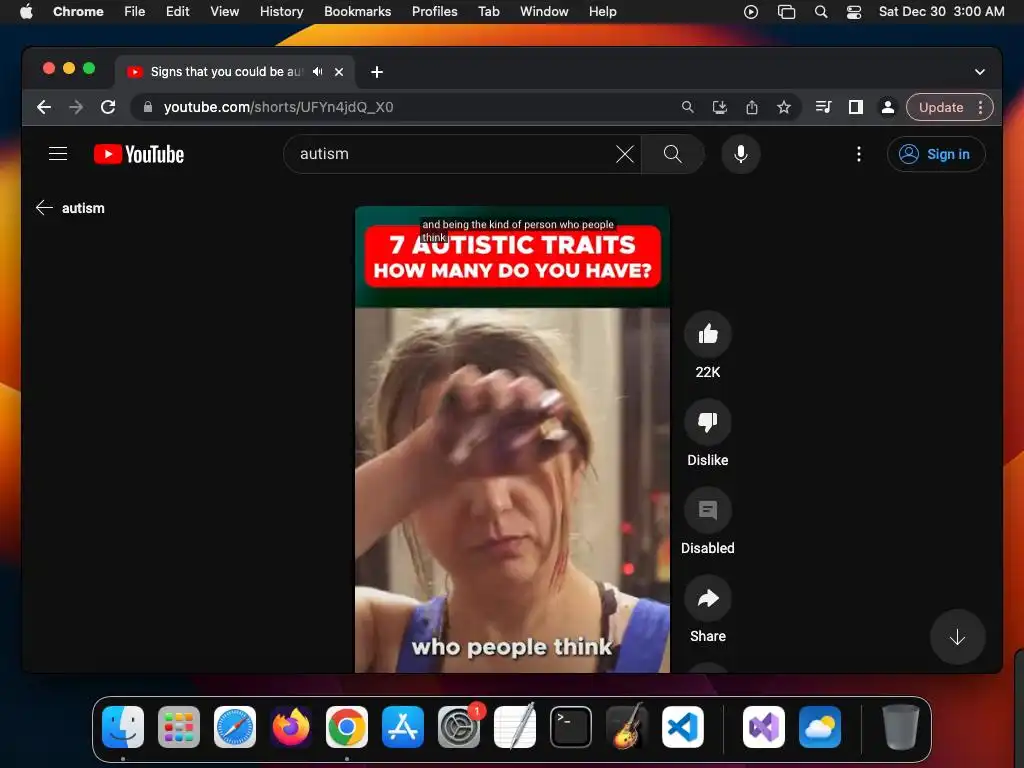Open Terminal from the dock
Screen dimensions: 1024x768
[x=571, y=727]
